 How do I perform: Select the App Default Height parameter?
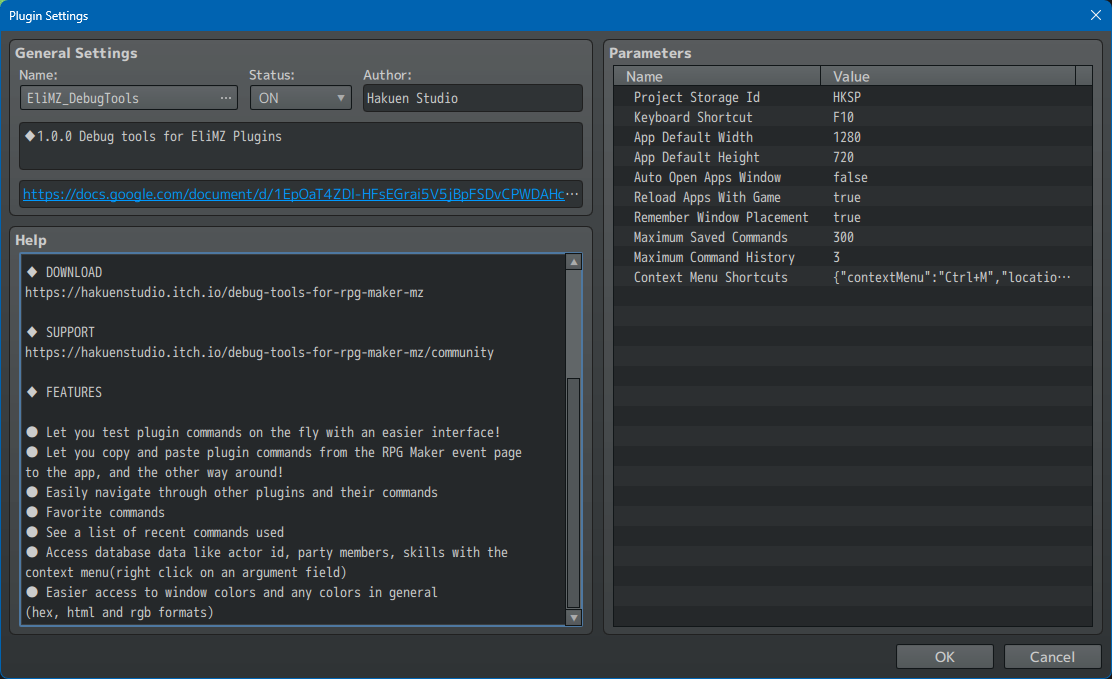coord(852,157)
